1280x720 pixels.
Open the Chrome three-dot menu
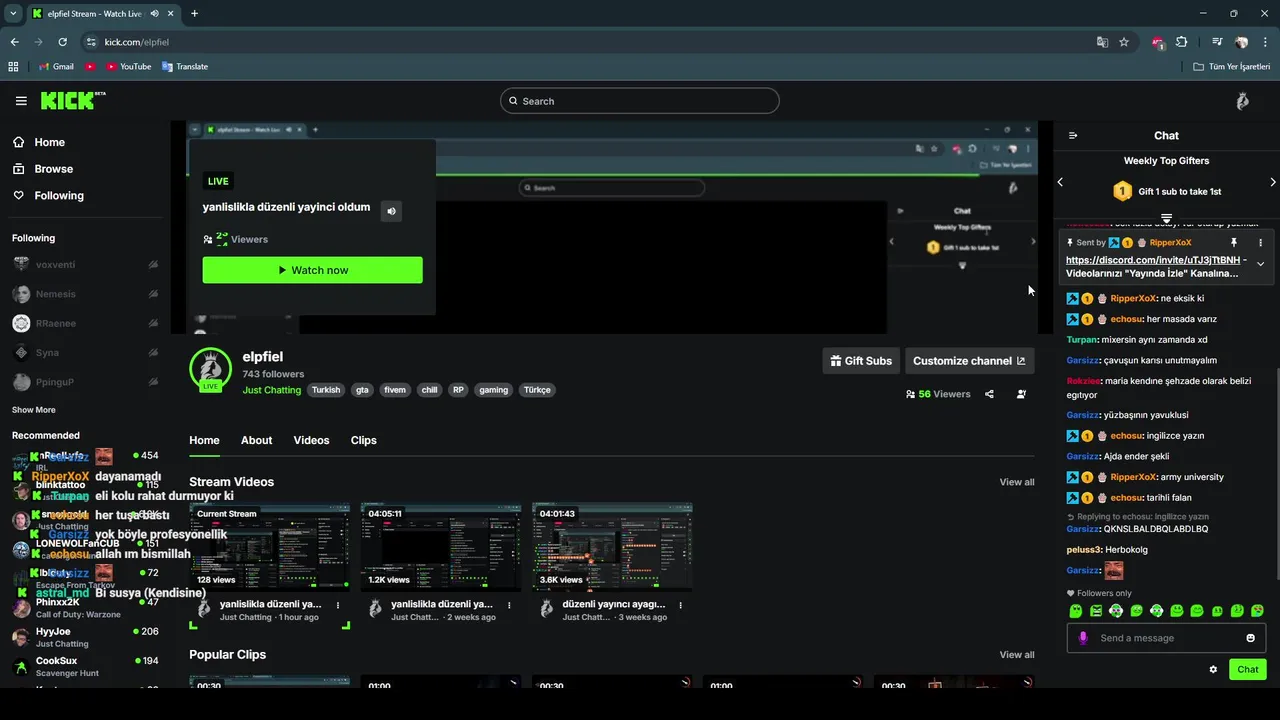(1266, 42)
